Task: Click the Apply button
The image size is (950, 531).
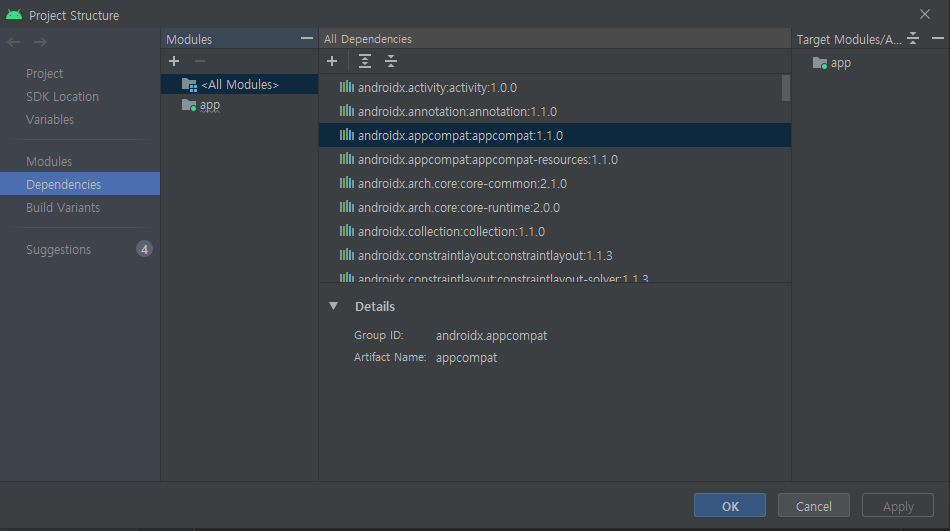Action: 897,506
